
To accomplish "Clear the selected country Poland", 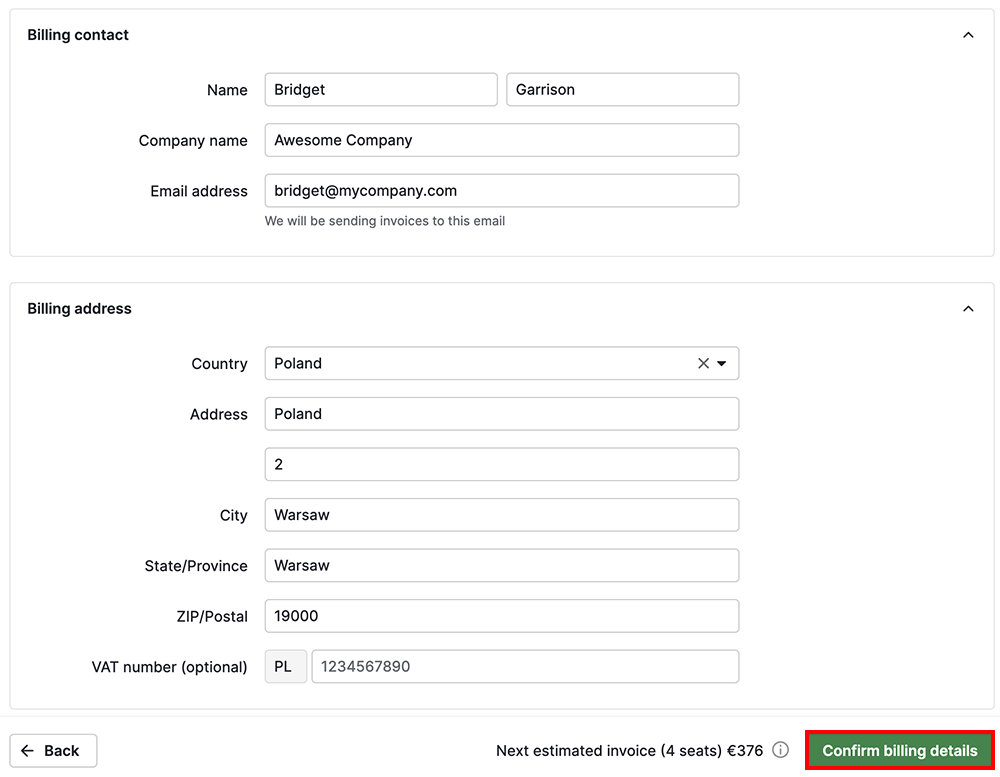I will pyautogui.click(x=703, y=364).
